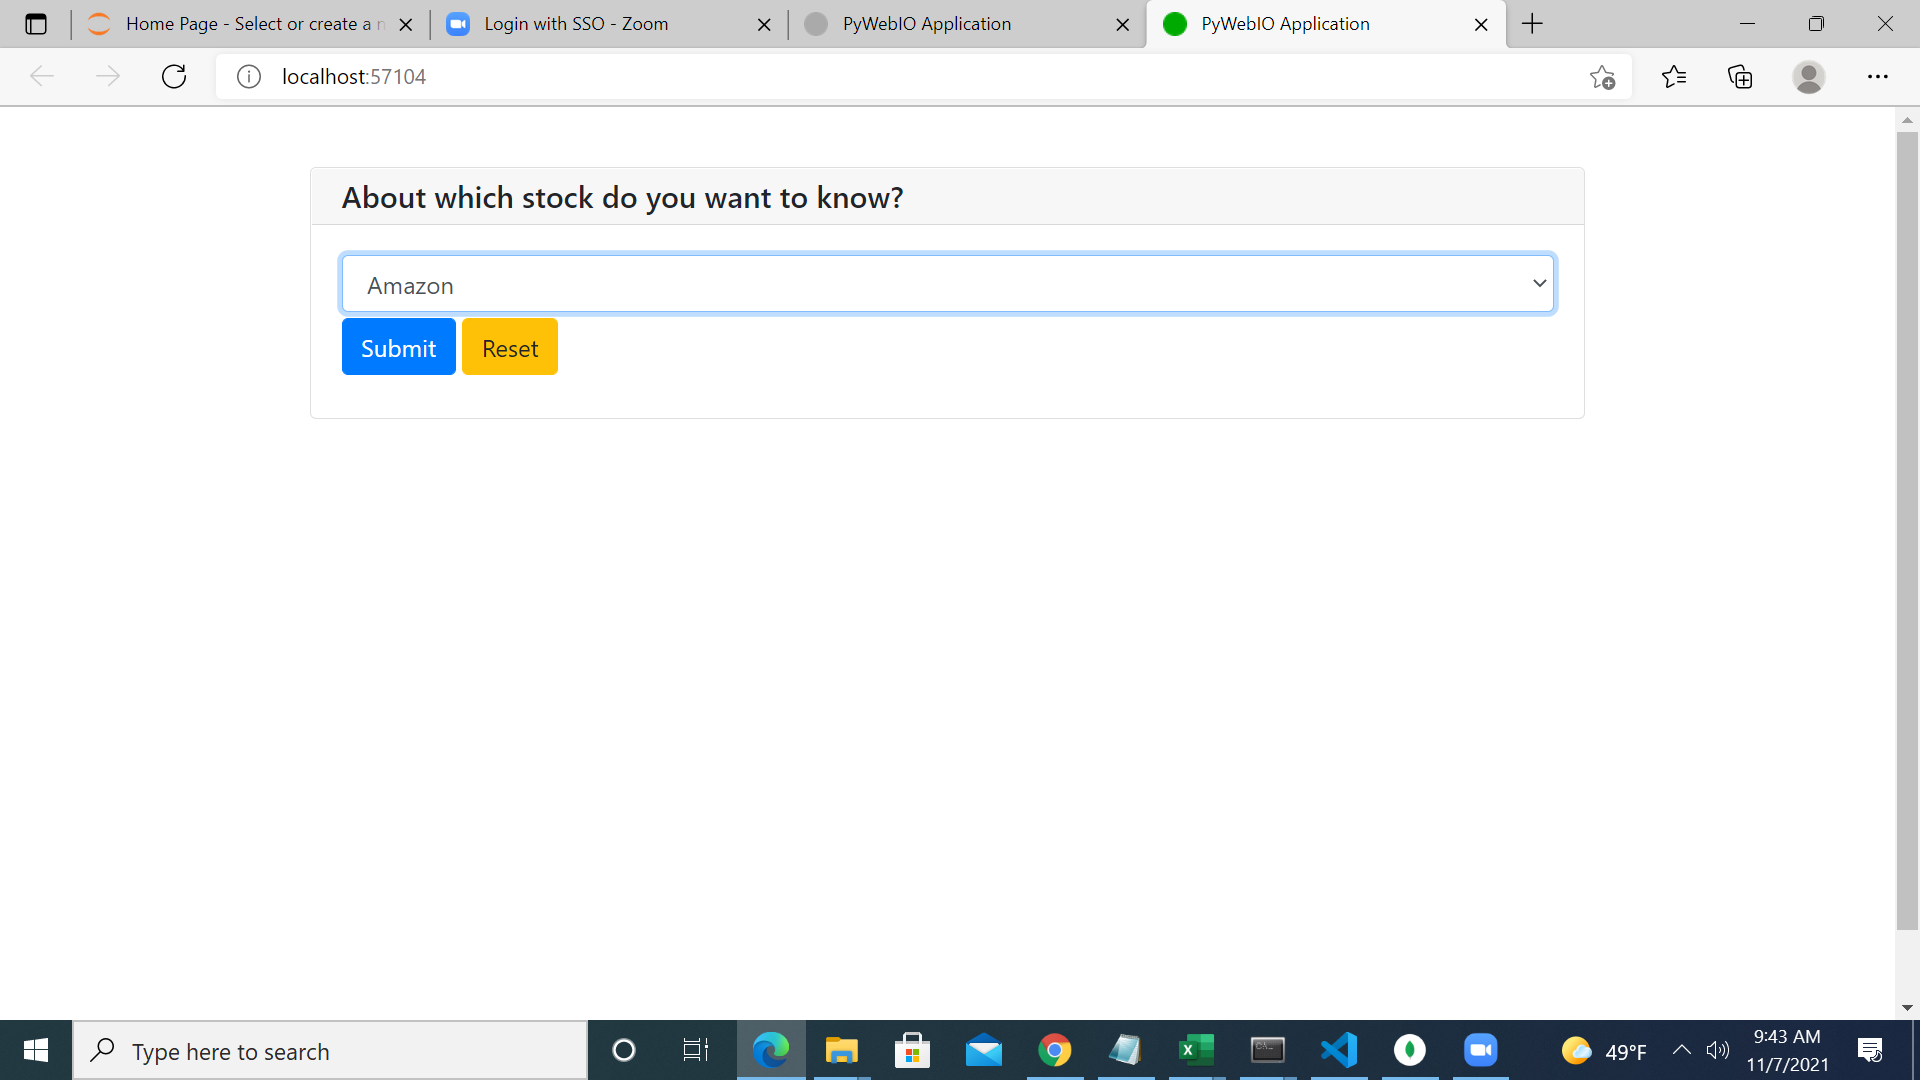The image size is (1920, 1080).
Task: Add this page to favorites
Action: click(x=1602, y=77)
